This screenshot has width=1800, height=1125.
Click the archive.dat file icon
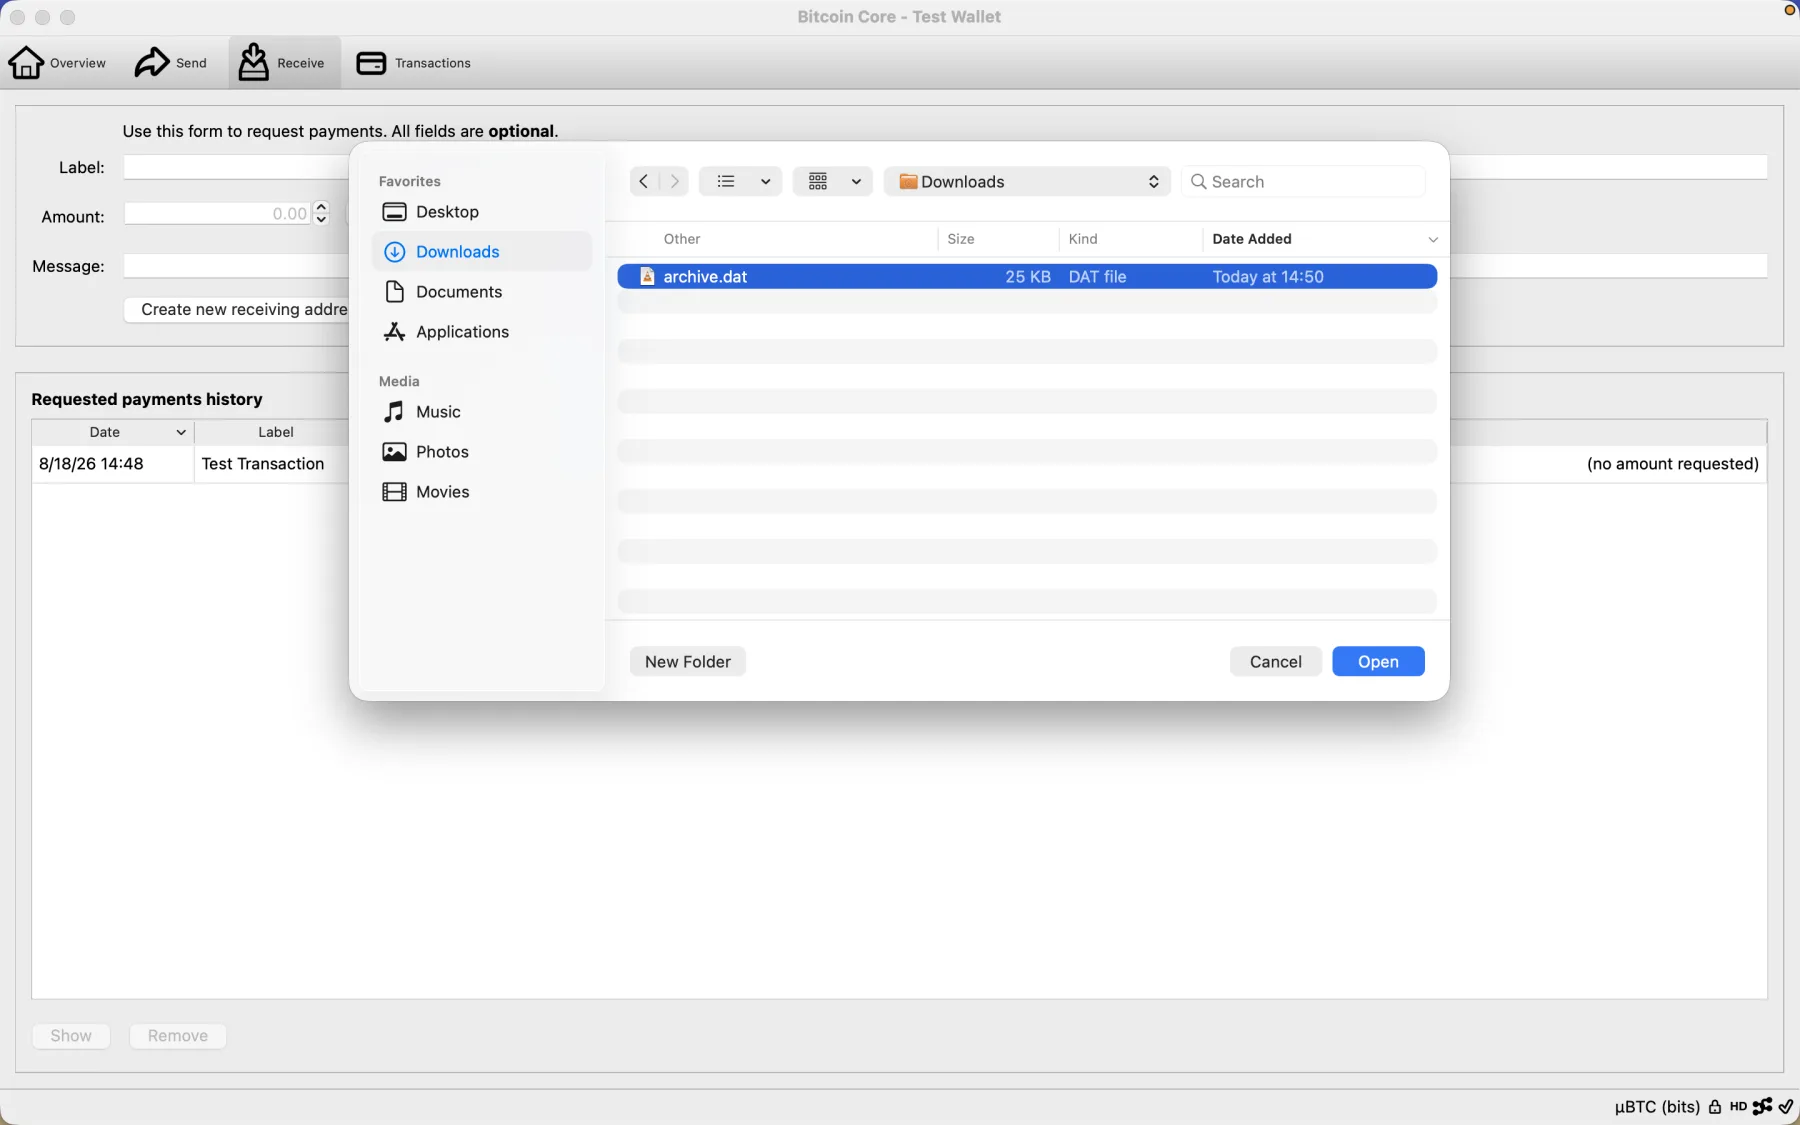click(x=647, y=277)
